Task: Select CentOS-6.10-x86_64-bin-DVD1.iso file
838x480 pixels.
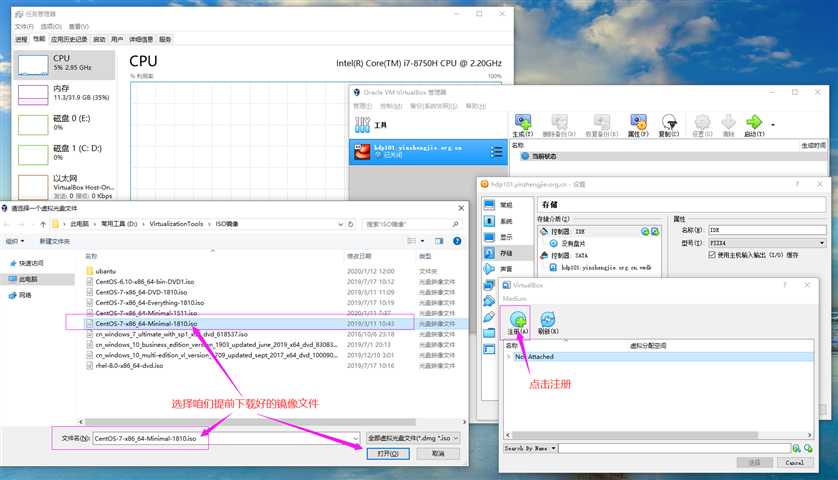Action: (144, 281)
